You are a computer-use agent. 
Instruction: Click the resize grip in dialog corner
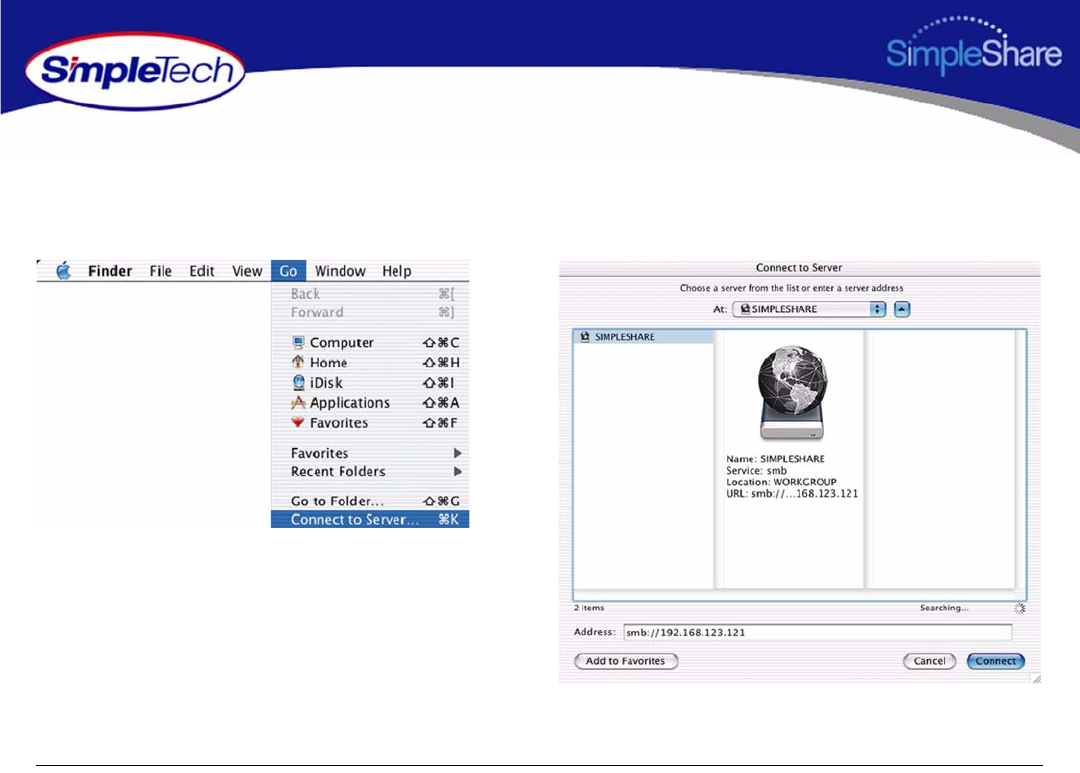coord(1035,679)
